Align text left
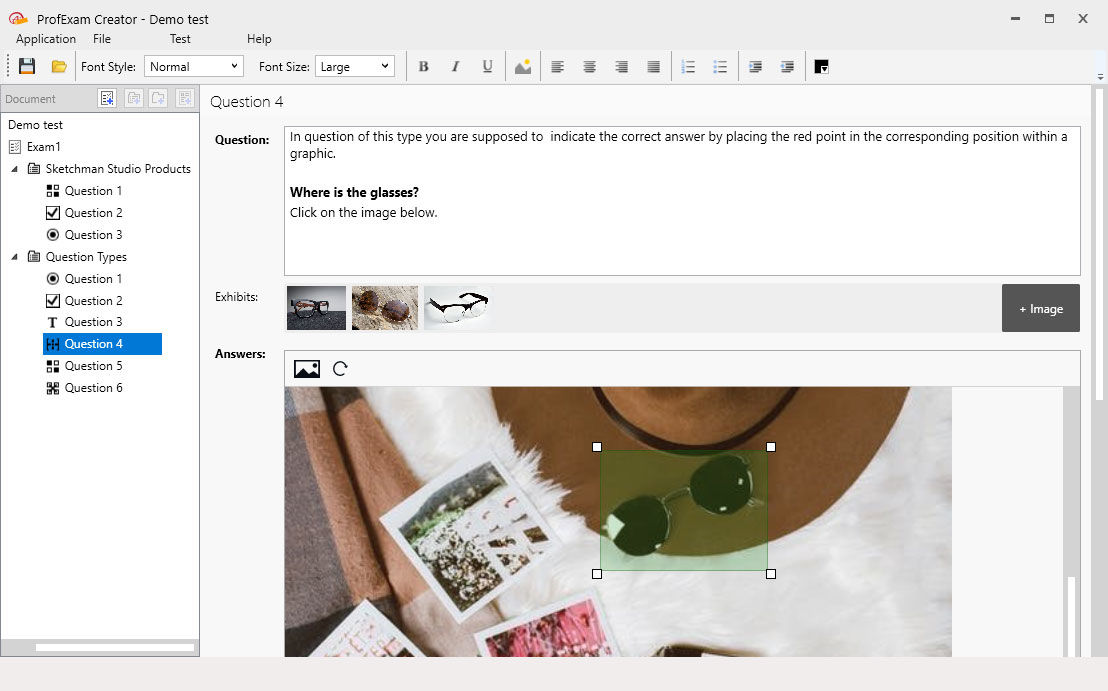 click(558, 66)
